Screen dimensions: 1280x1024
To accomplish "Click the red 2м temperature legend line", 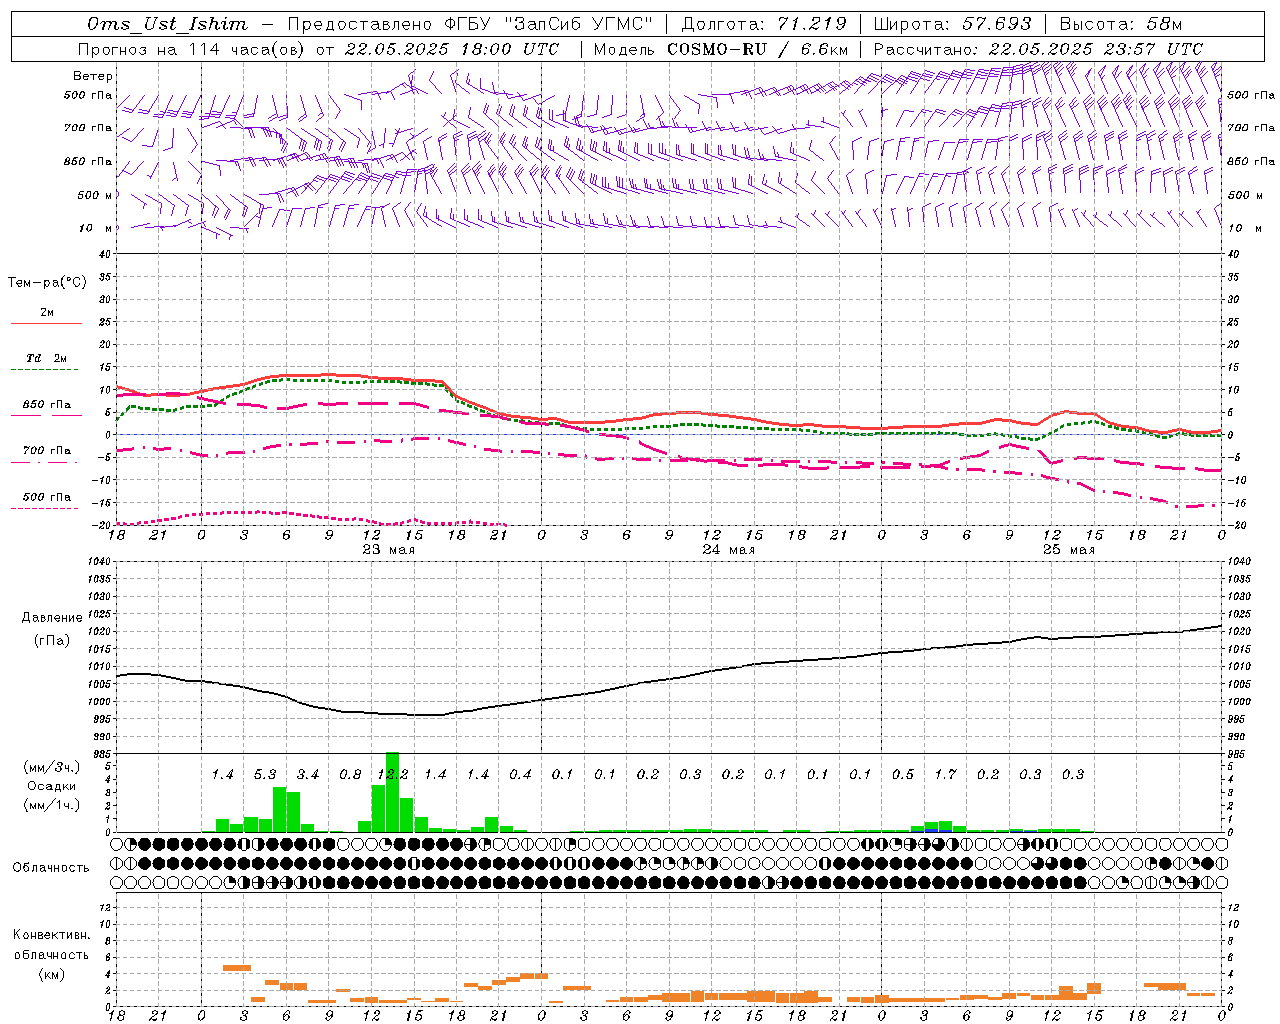I will (46, 323).
